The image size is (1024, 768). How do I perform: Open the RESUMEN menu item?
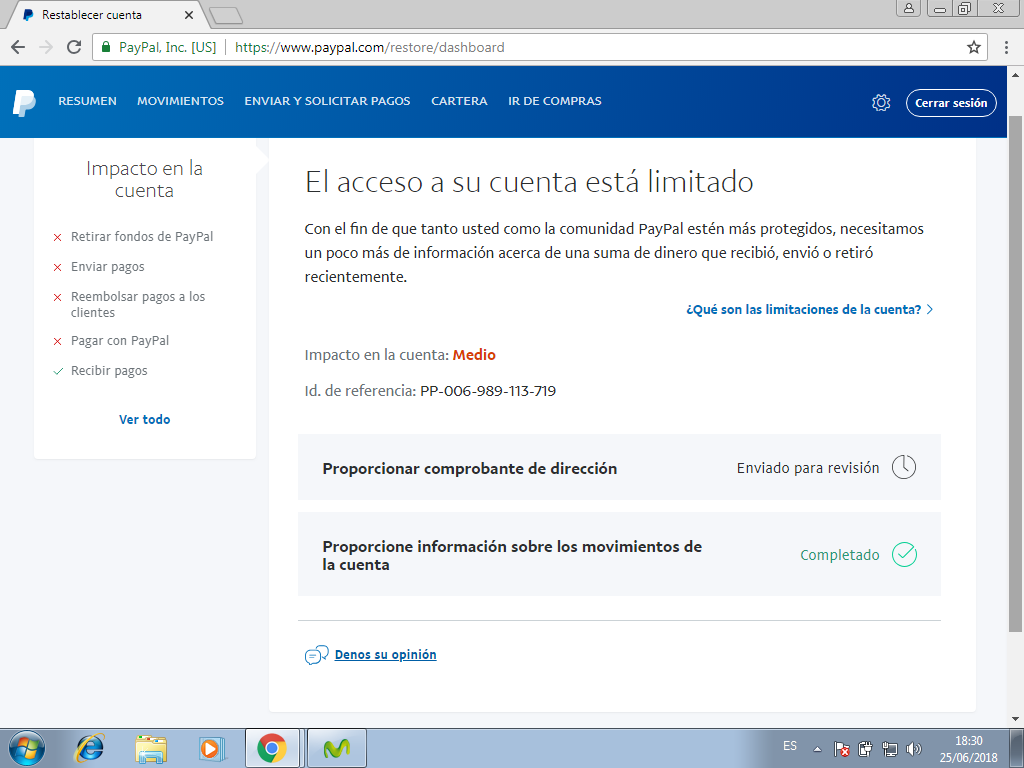coord(88,101)
